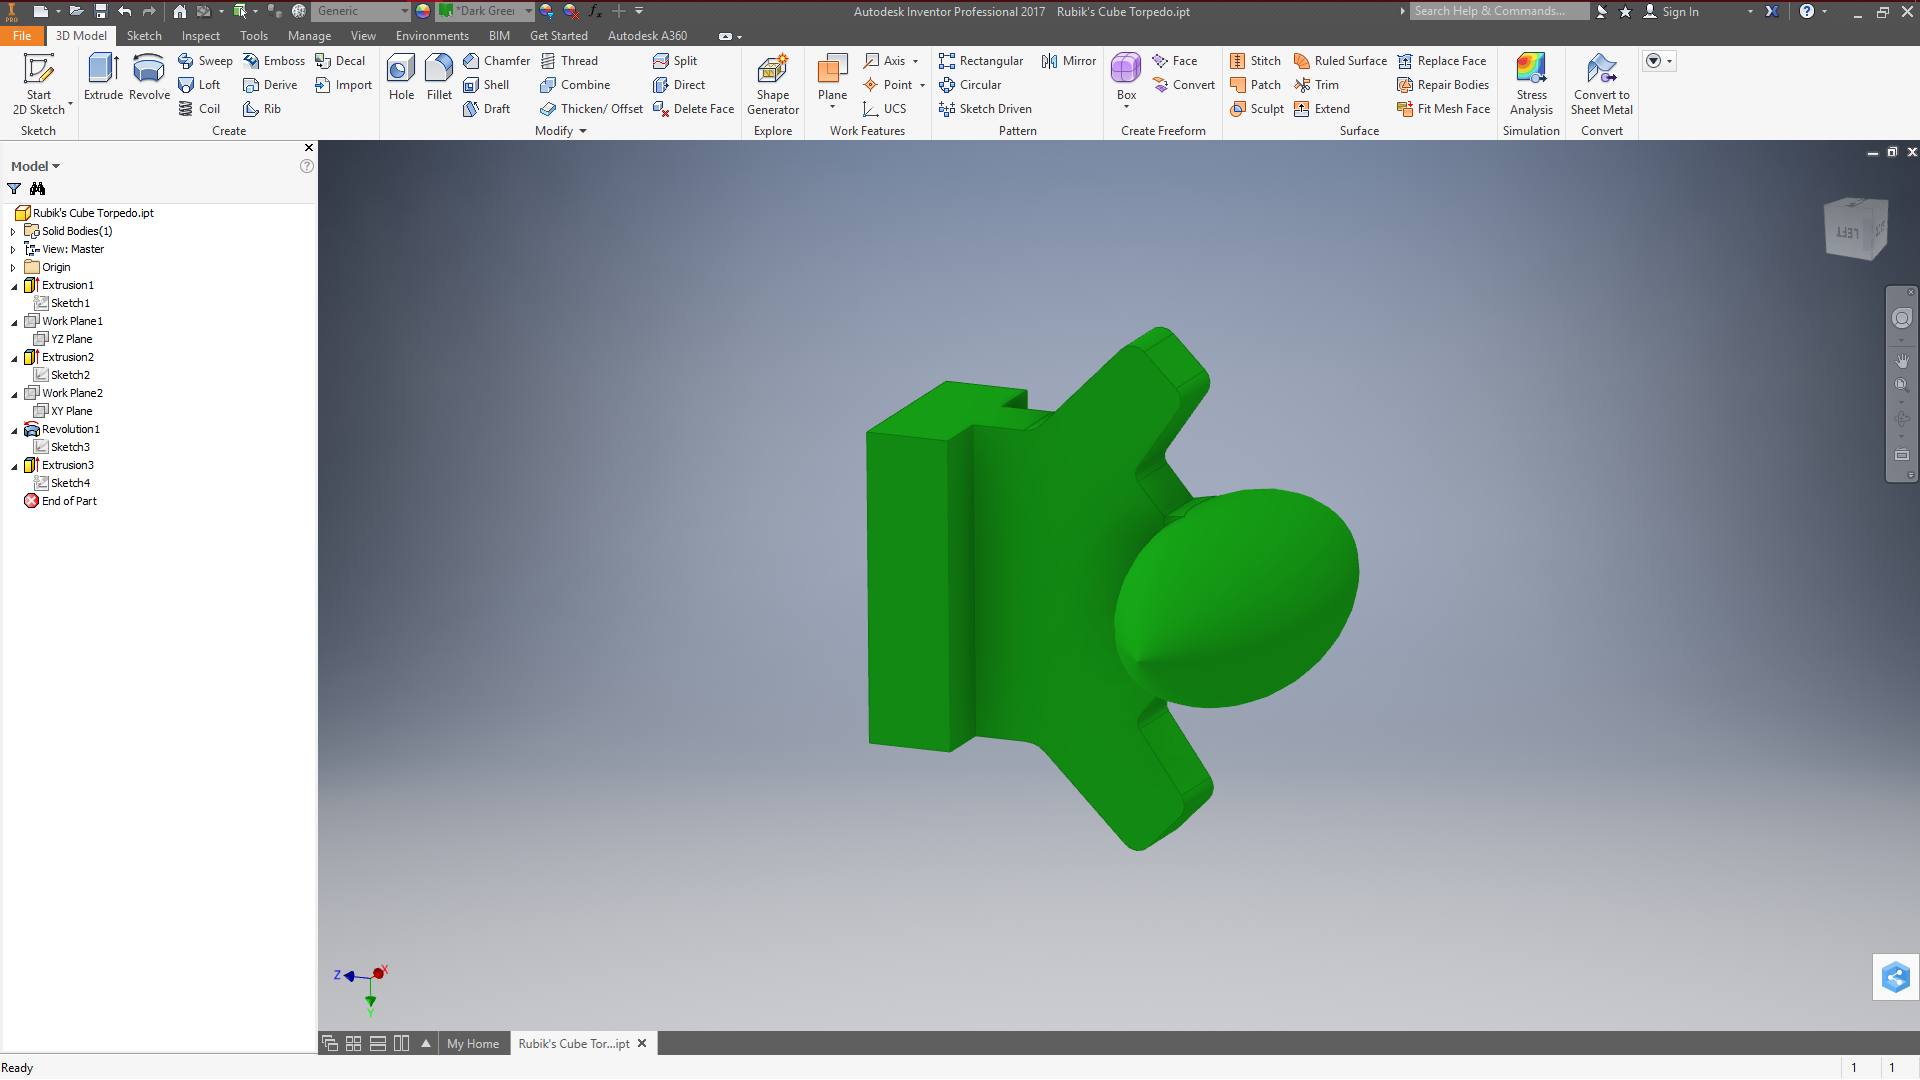Expand the View: Master node
This screenshot has height=1080, width=1920.
pyautogui.click(x=13, y=249)
